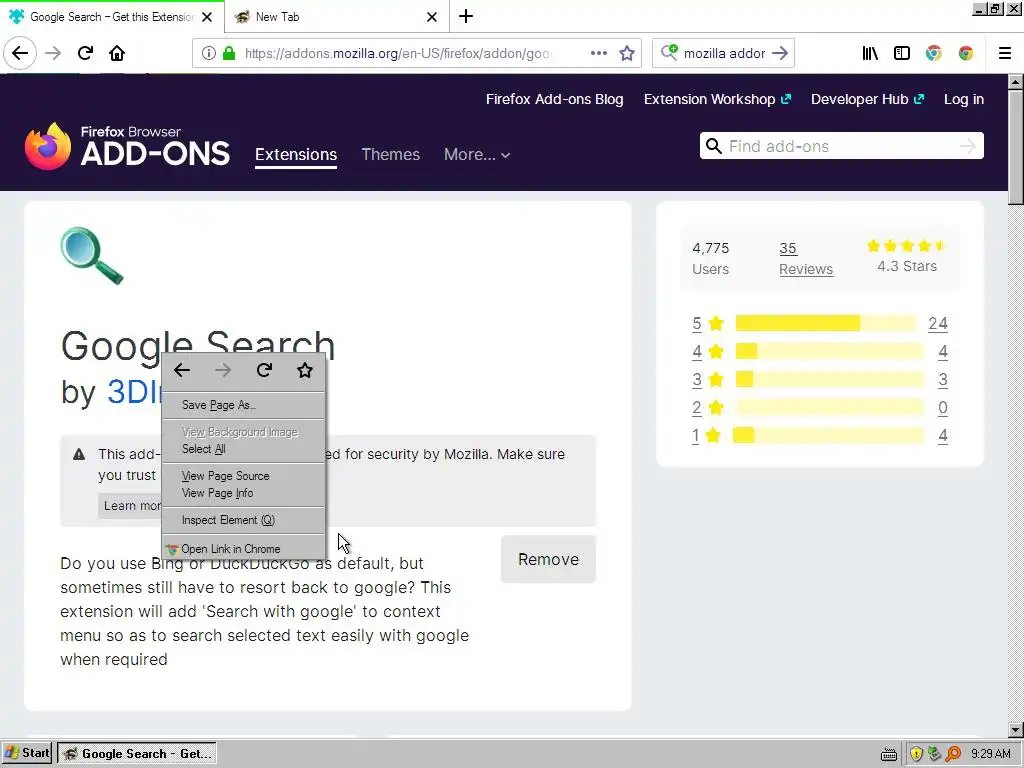Close the New Tab tab
This screenshot has height=768, width=1024.
(x=432, y=17)
